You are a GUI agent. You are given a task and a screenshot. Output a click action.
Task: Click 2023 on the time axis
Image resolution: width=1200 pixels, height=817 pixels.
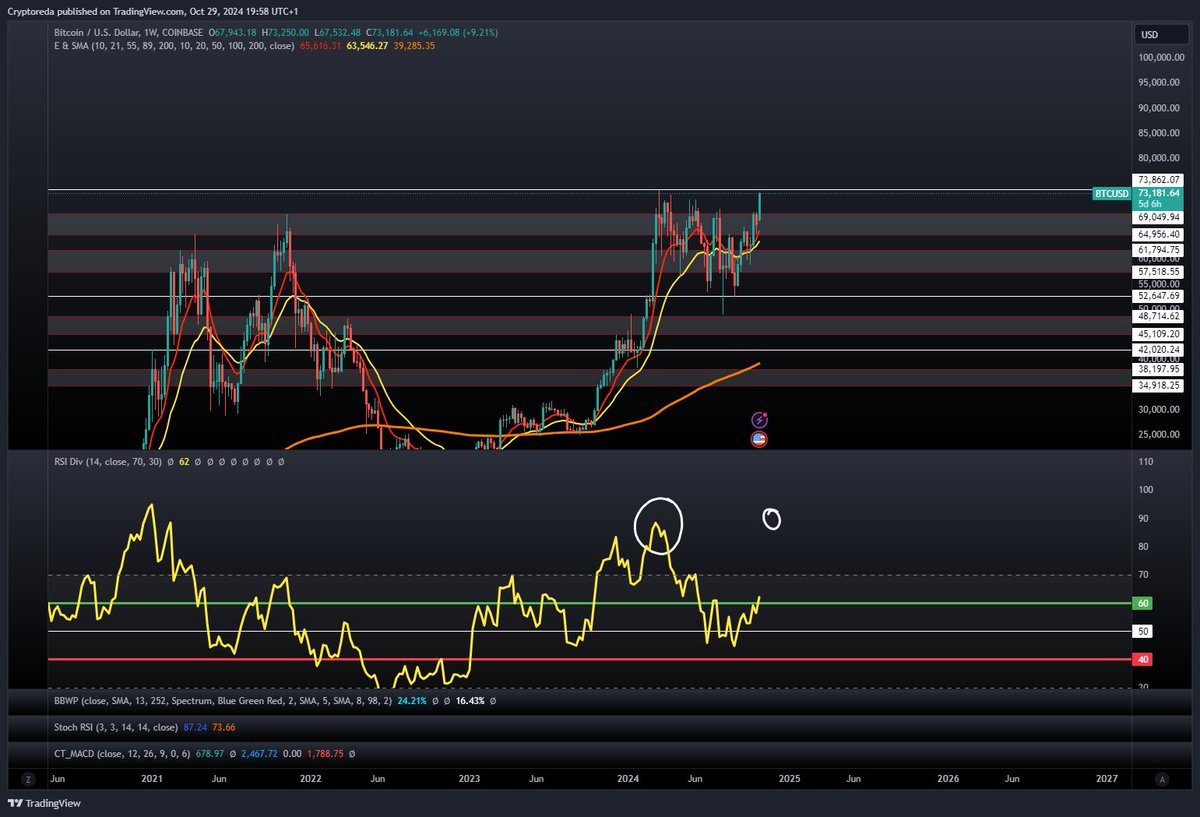coord(470,777)
